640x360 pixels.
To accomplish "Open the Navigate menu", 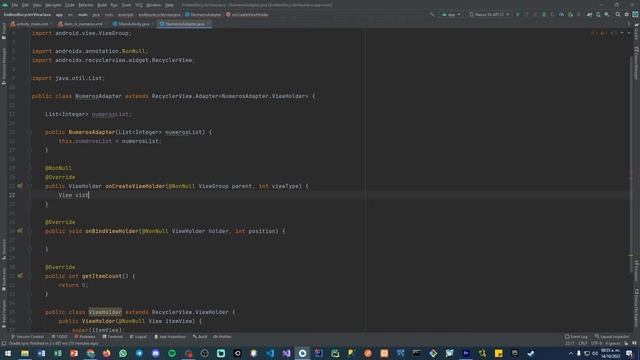I will point(53,5).
